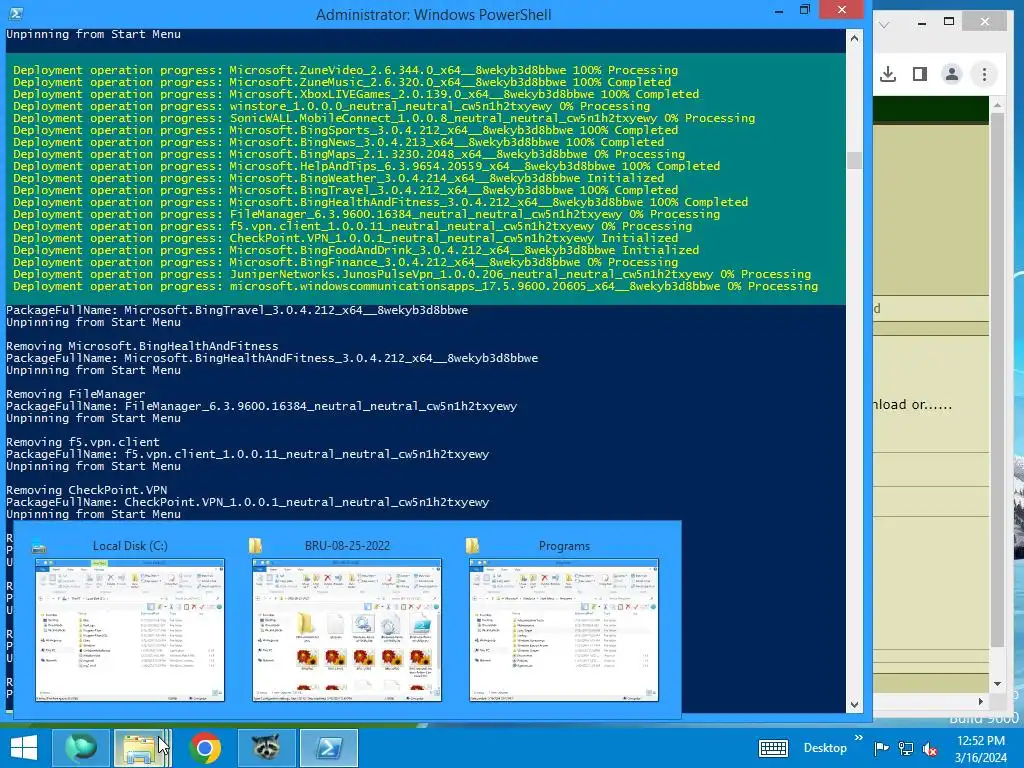Open the network tray icon
The width and height of the screenshot is (1024, 768).
tap(906, 748)
